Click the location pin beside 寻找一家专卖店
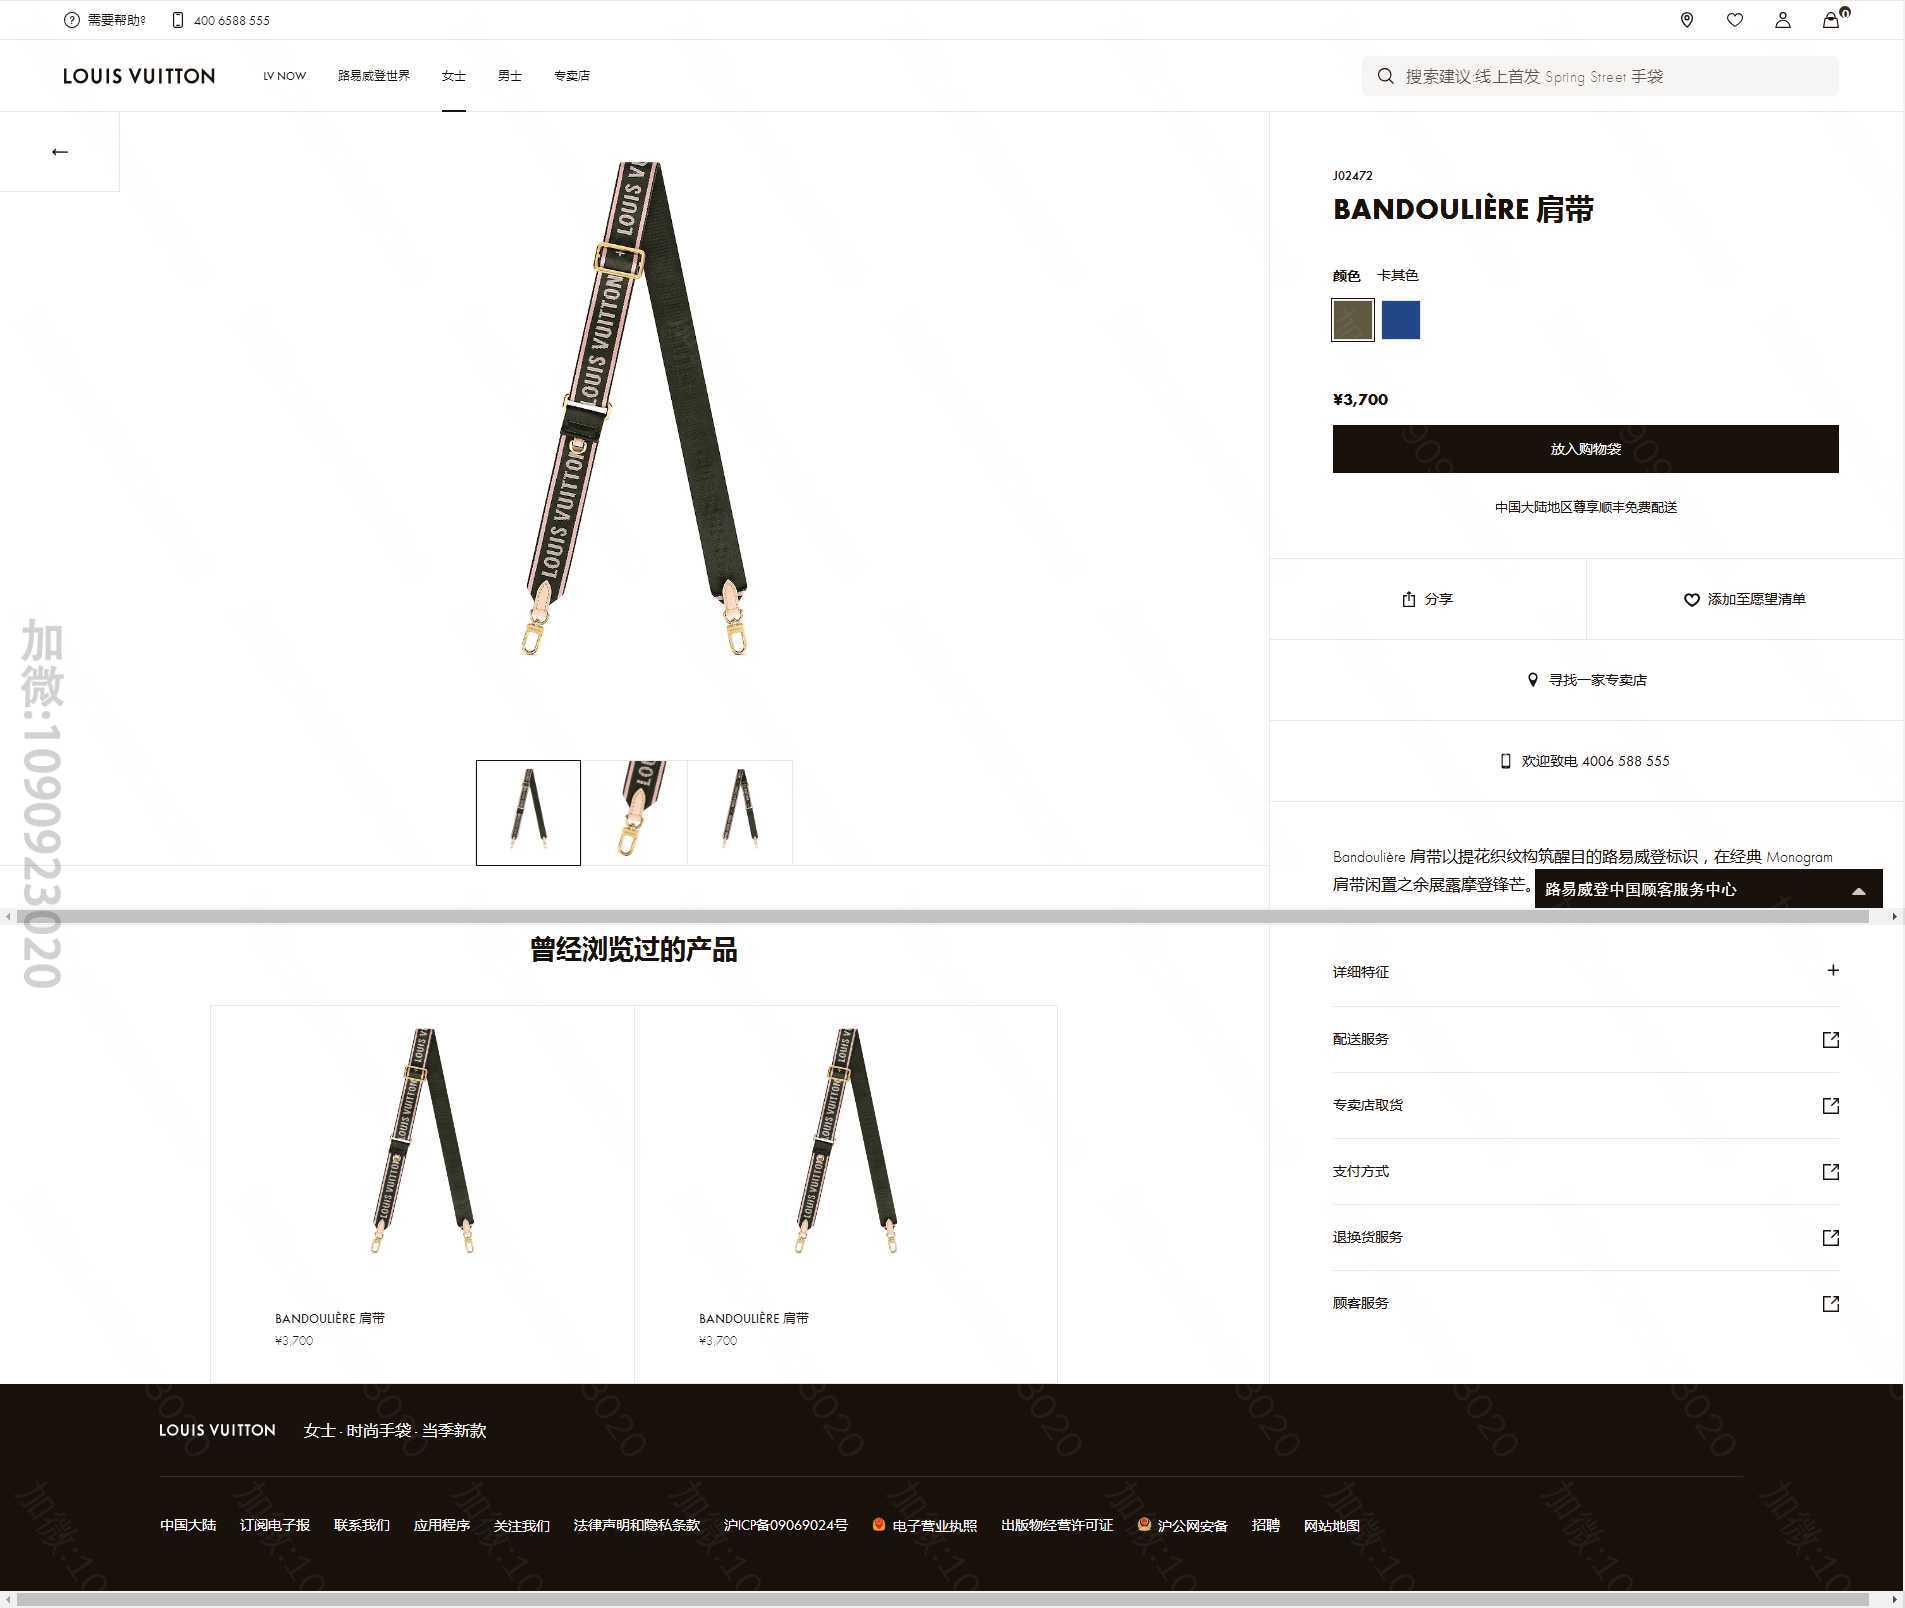 tap(1533, 680)
